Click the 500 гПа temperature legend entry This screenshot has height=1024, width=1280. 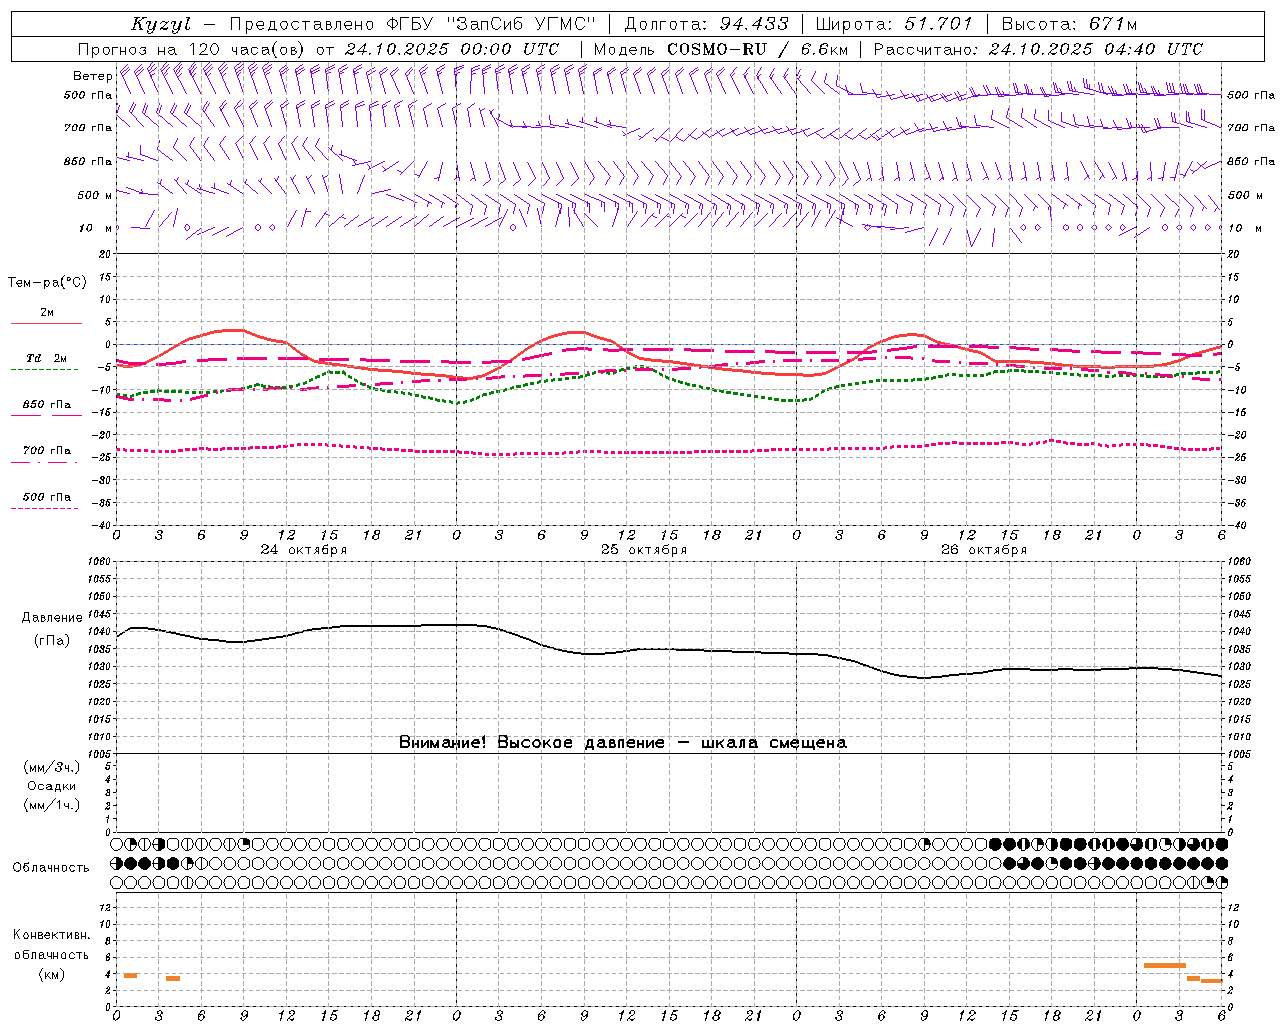click(x=46, y=497)
